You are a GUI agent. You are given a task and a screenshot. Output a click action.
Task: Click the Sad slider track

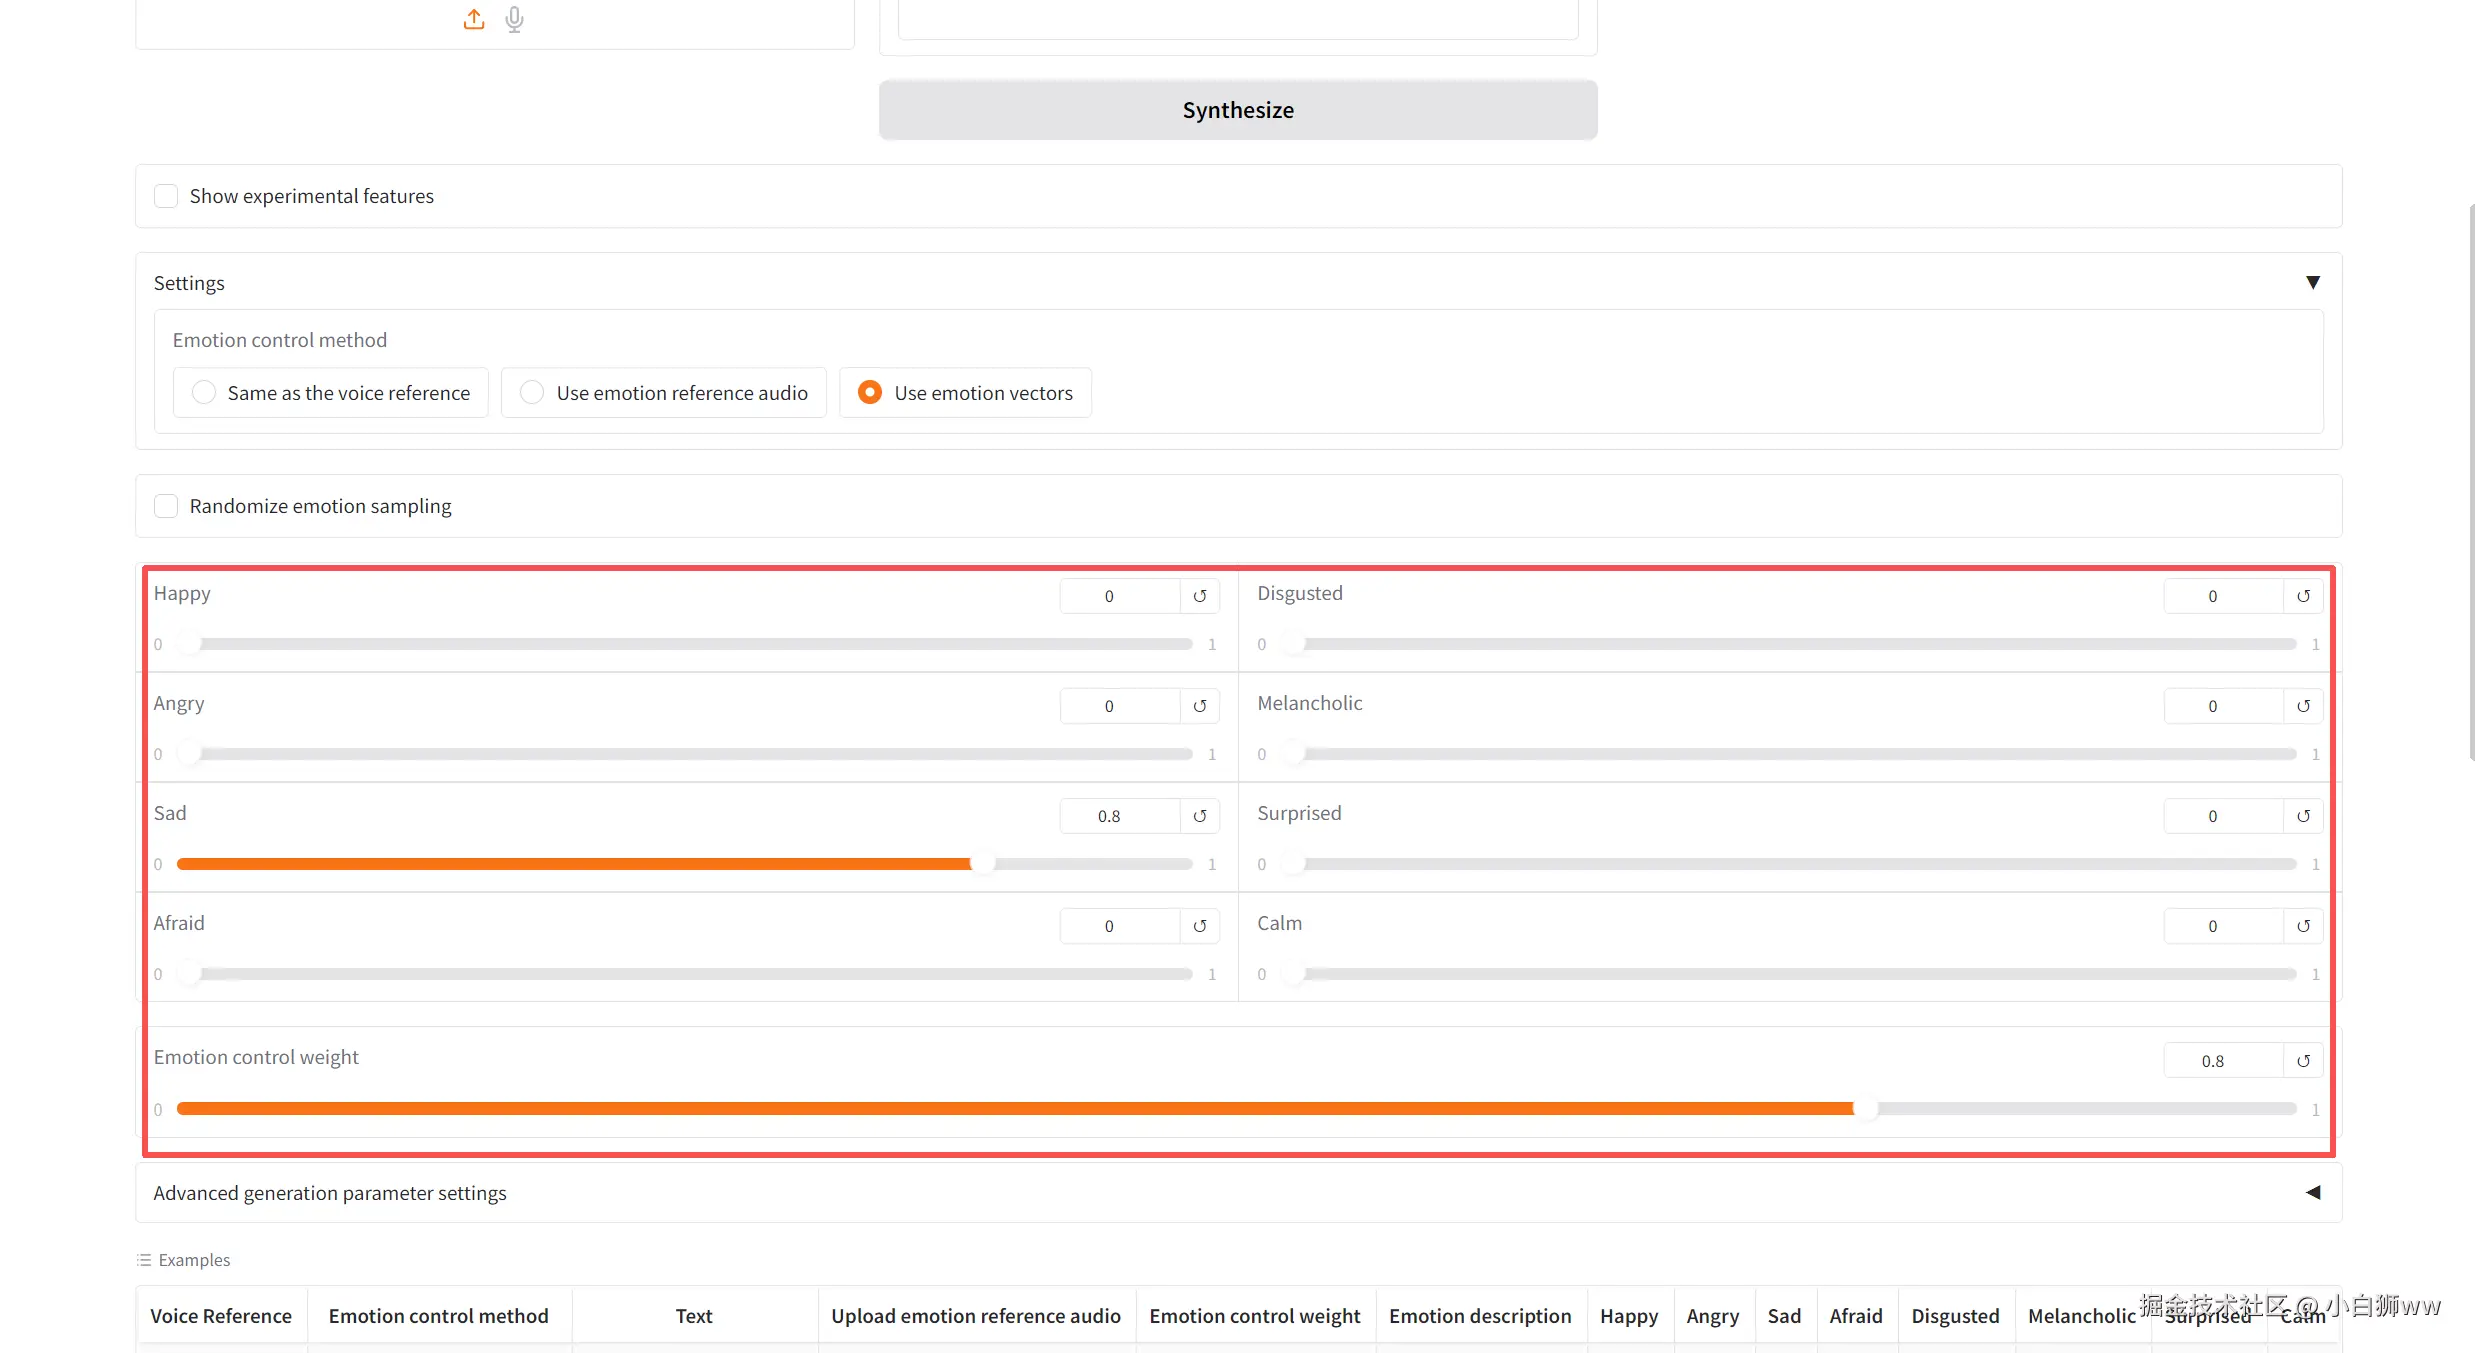[684, 864]
